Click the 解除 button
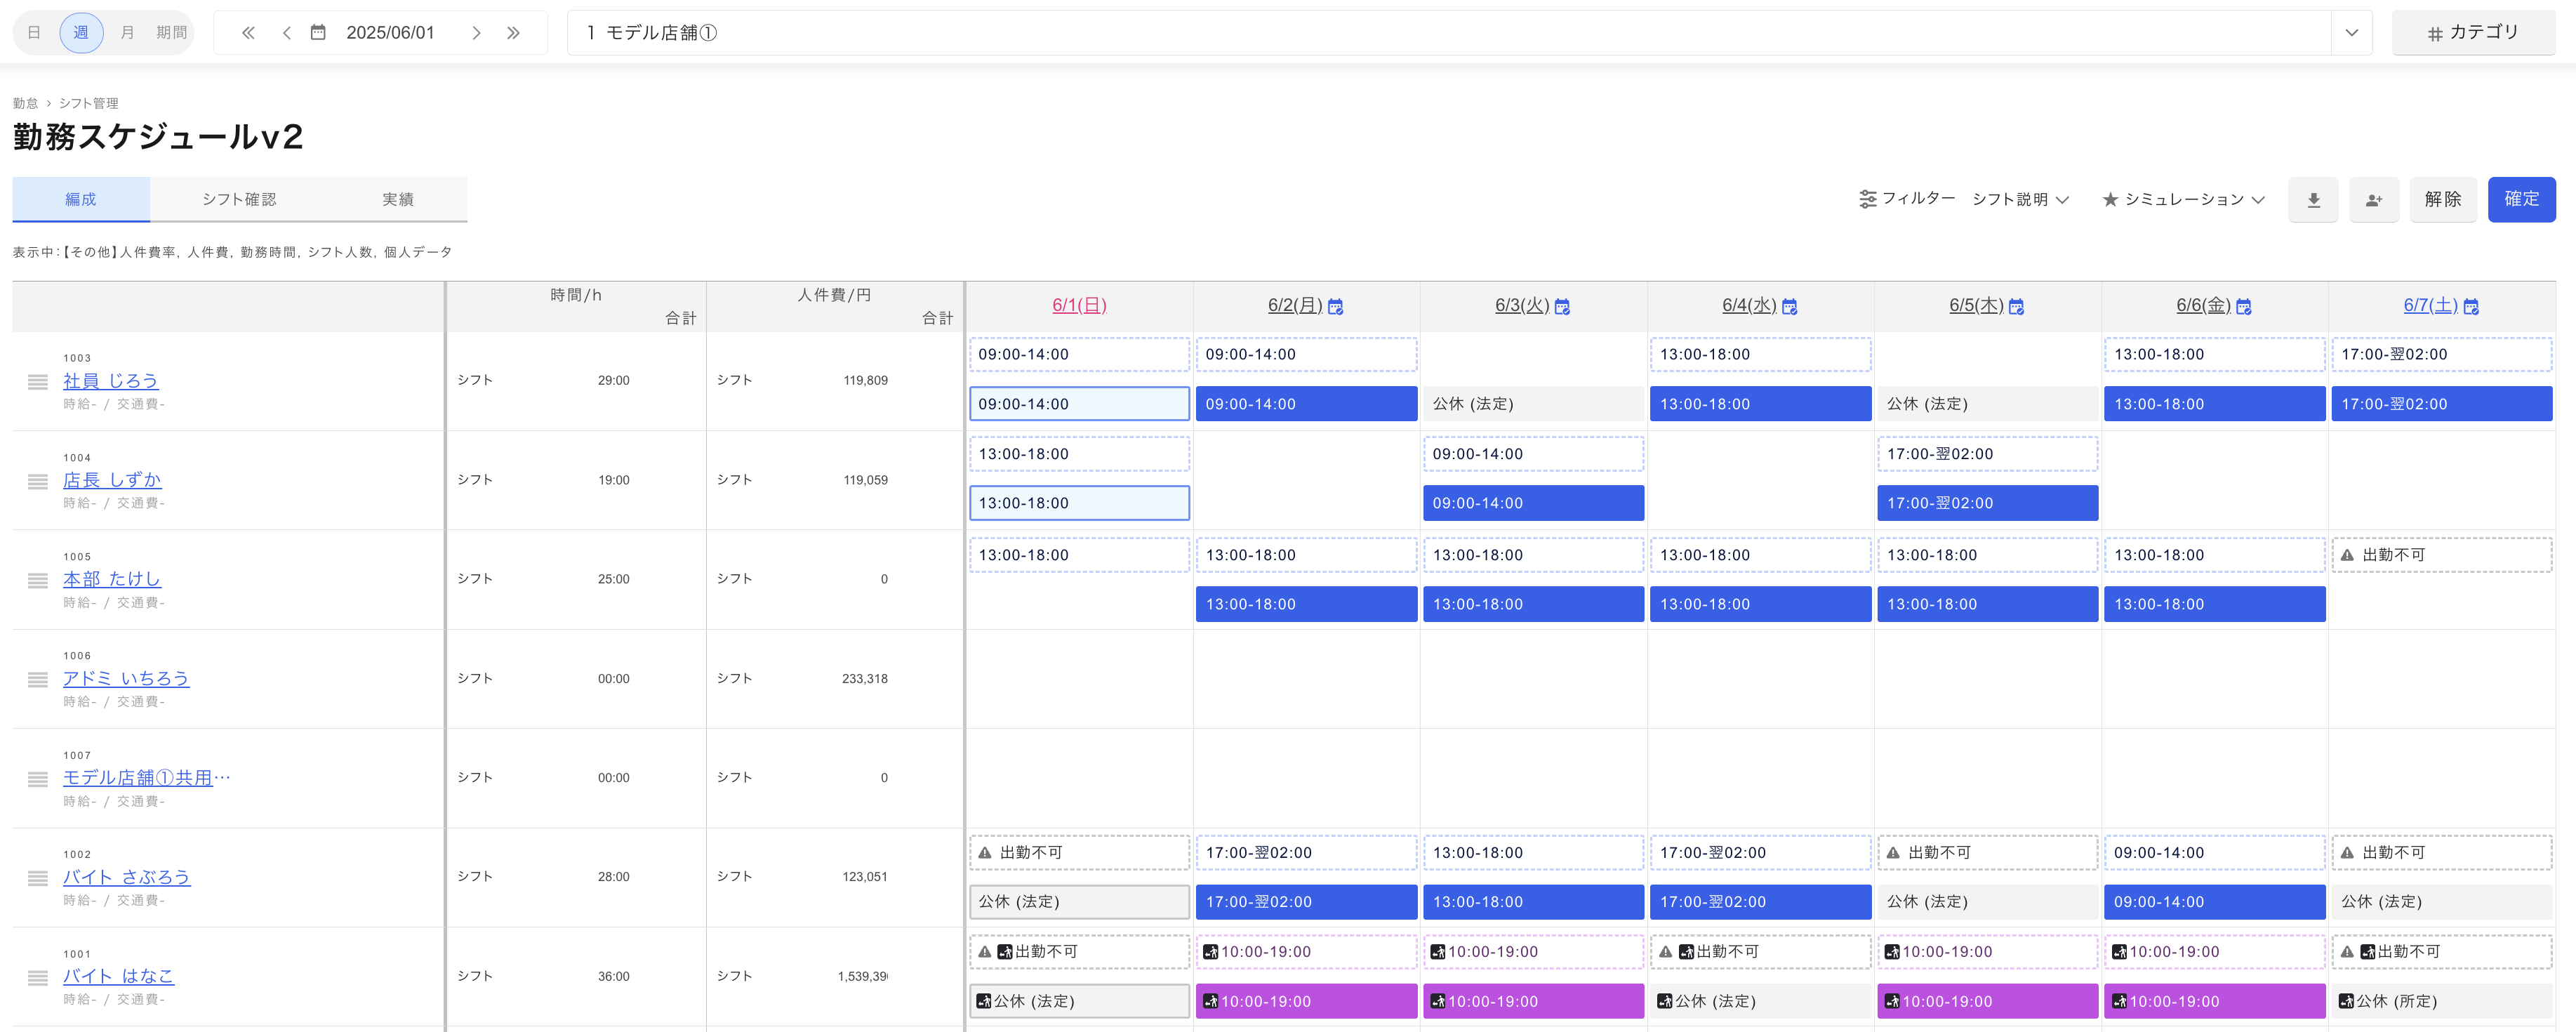This screenshot has width=2576, height=1032. pos(2442,199)
